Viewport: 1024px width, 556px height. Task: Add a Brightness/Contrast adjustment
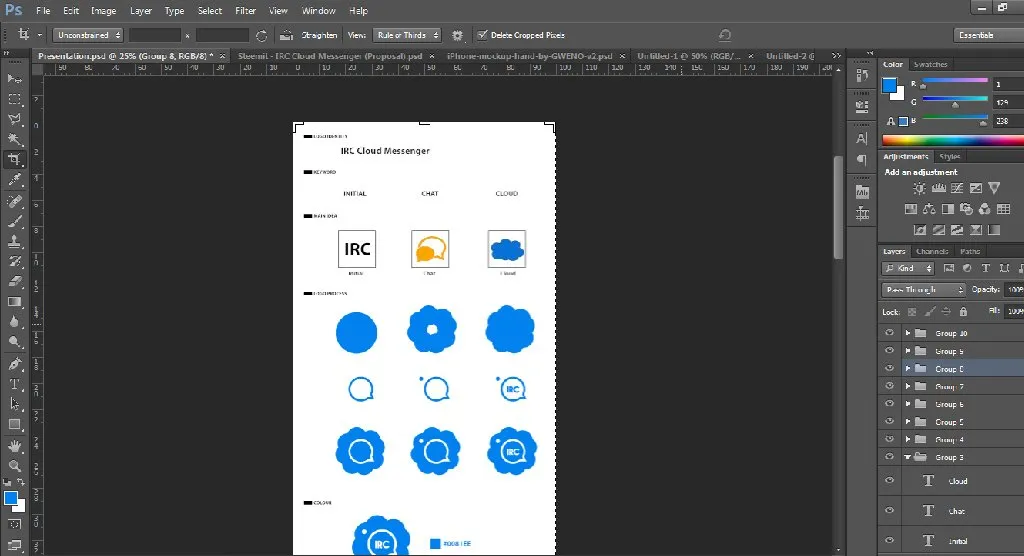tap(920, 188)
